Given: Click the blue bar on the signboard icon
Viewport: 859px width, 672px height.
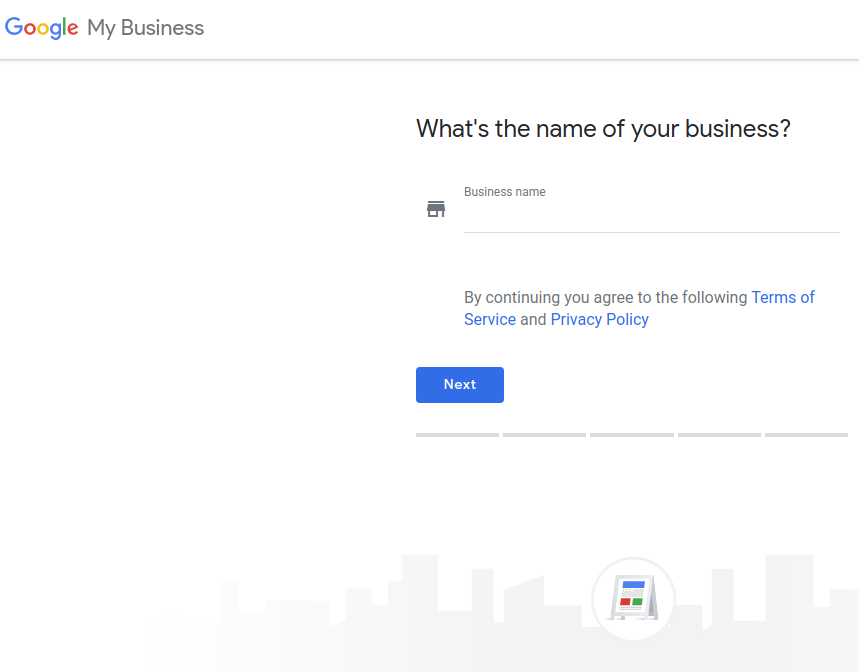Looking at the screenshot, I should coord(633,585).
